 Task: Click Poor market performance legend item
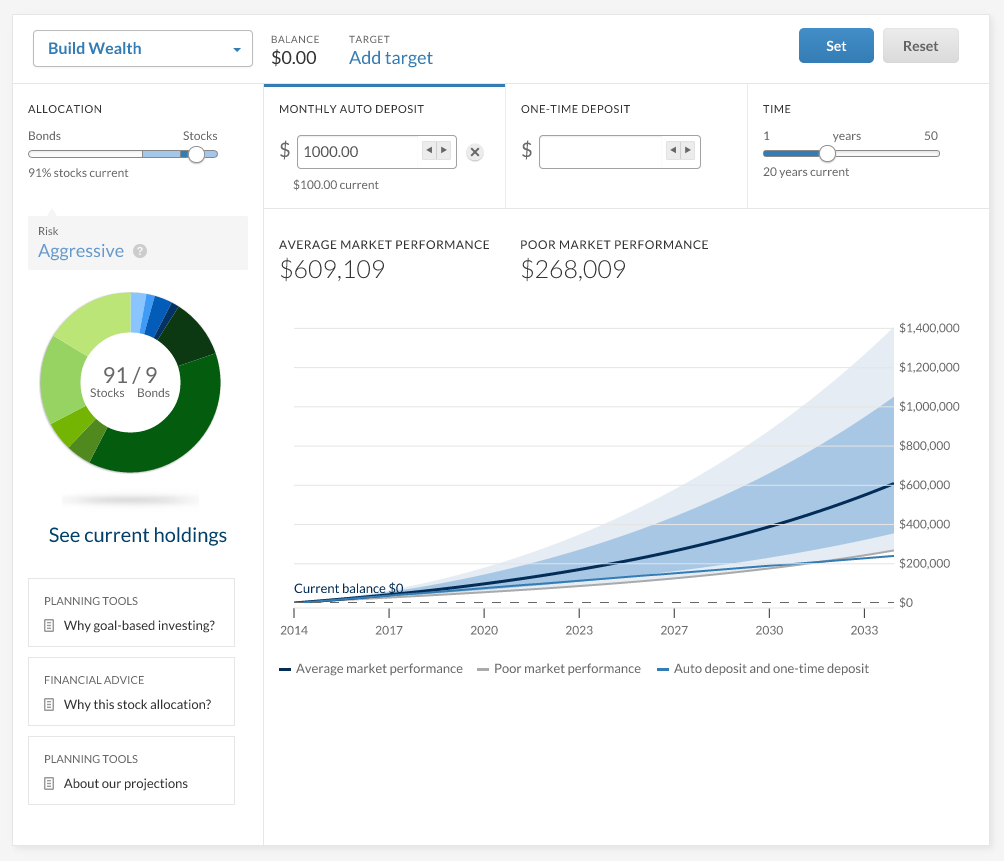(x=559, y=669)
